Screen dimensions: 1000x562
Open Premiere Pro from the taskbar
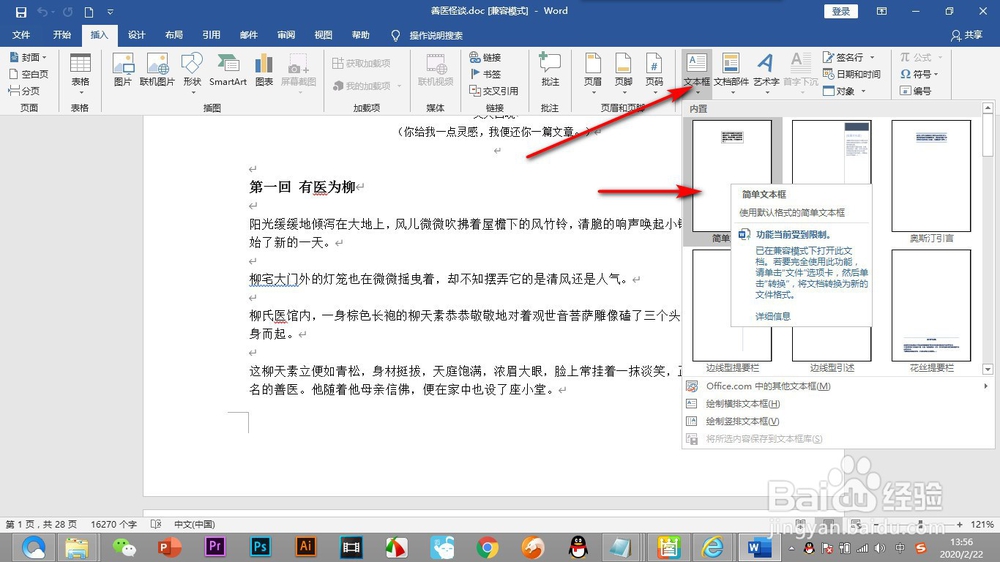point(215,547)
